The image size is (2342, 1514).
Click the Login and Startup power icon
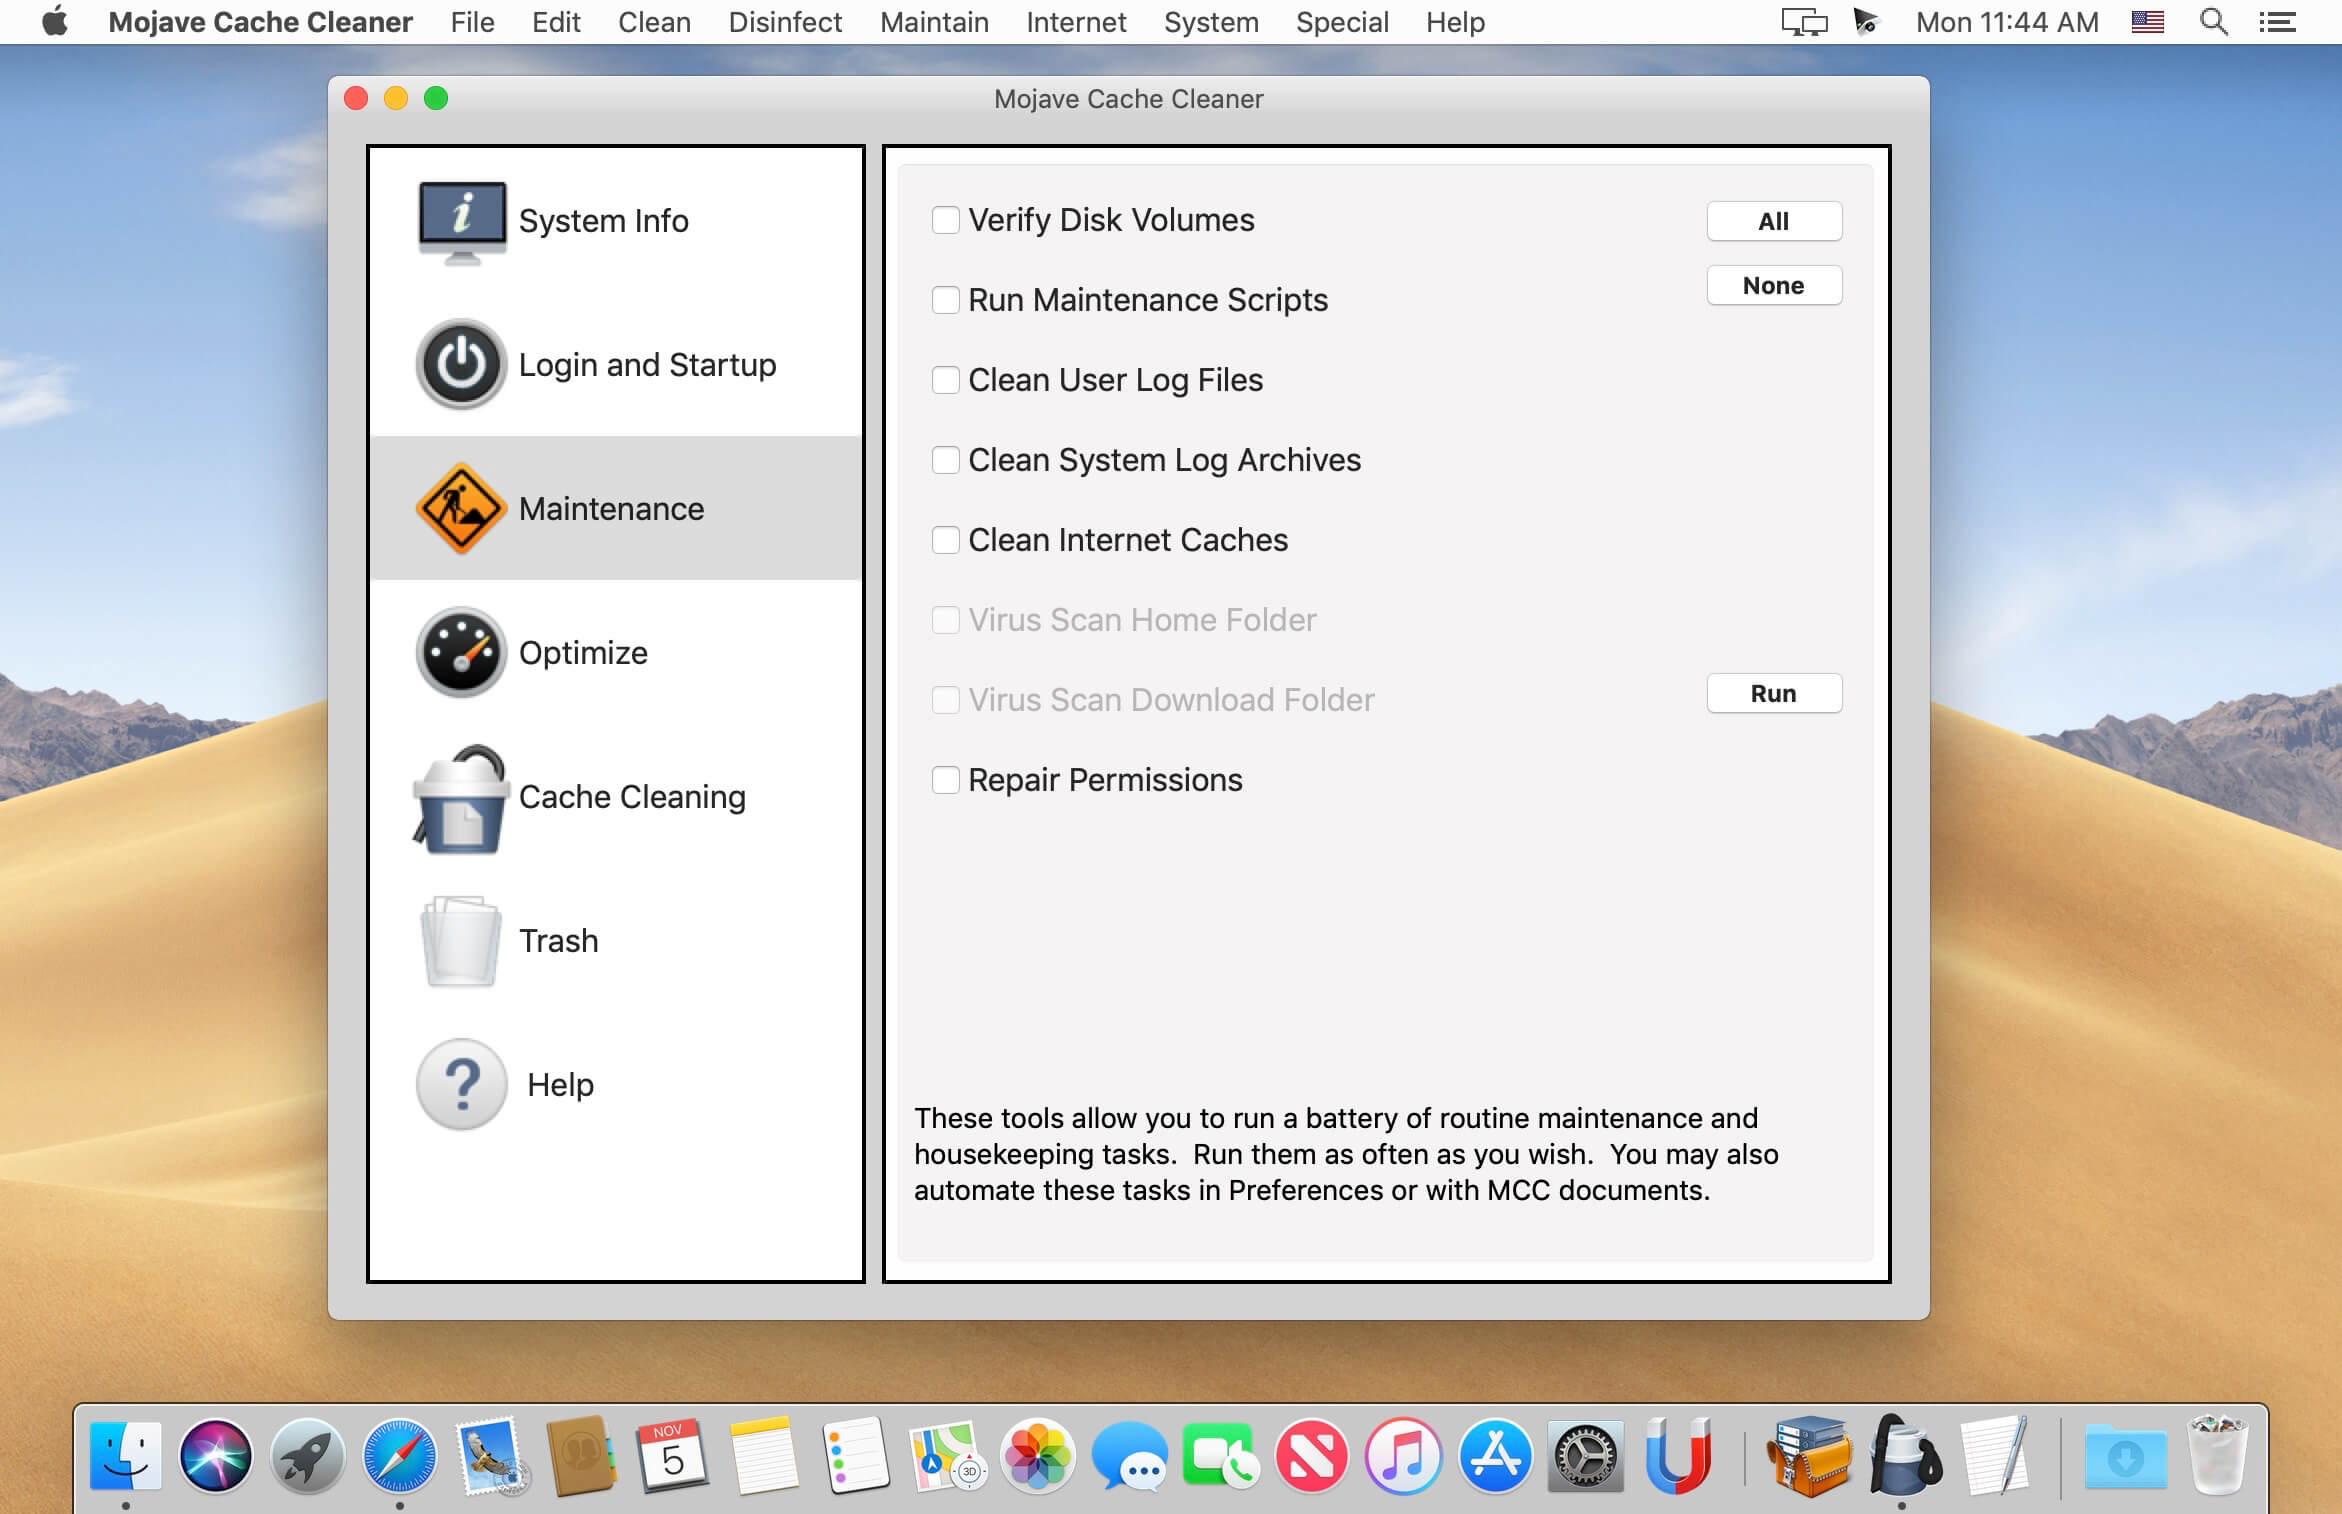(461, 364)
